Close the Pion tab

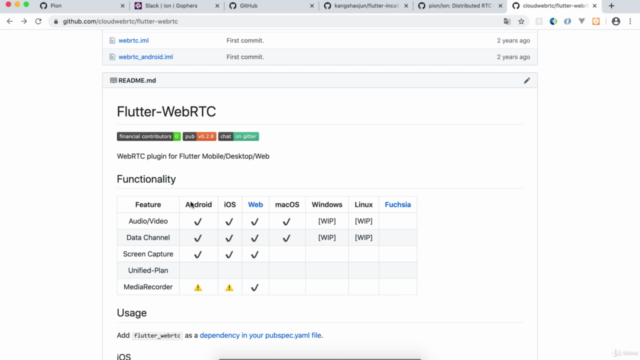click(x=122, y=6)
